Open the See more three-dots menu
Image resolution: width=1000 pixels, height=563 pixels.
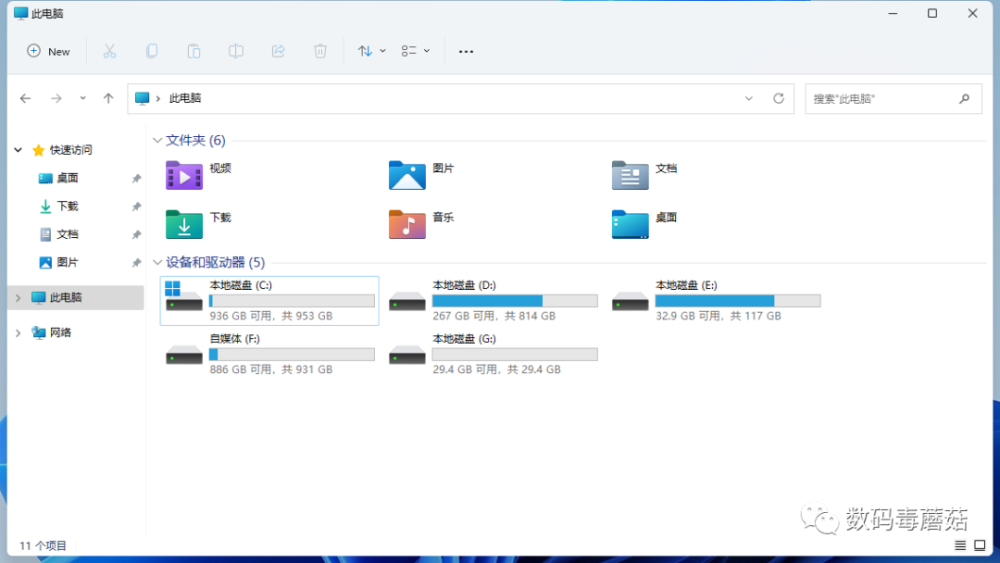coord(466,51)
